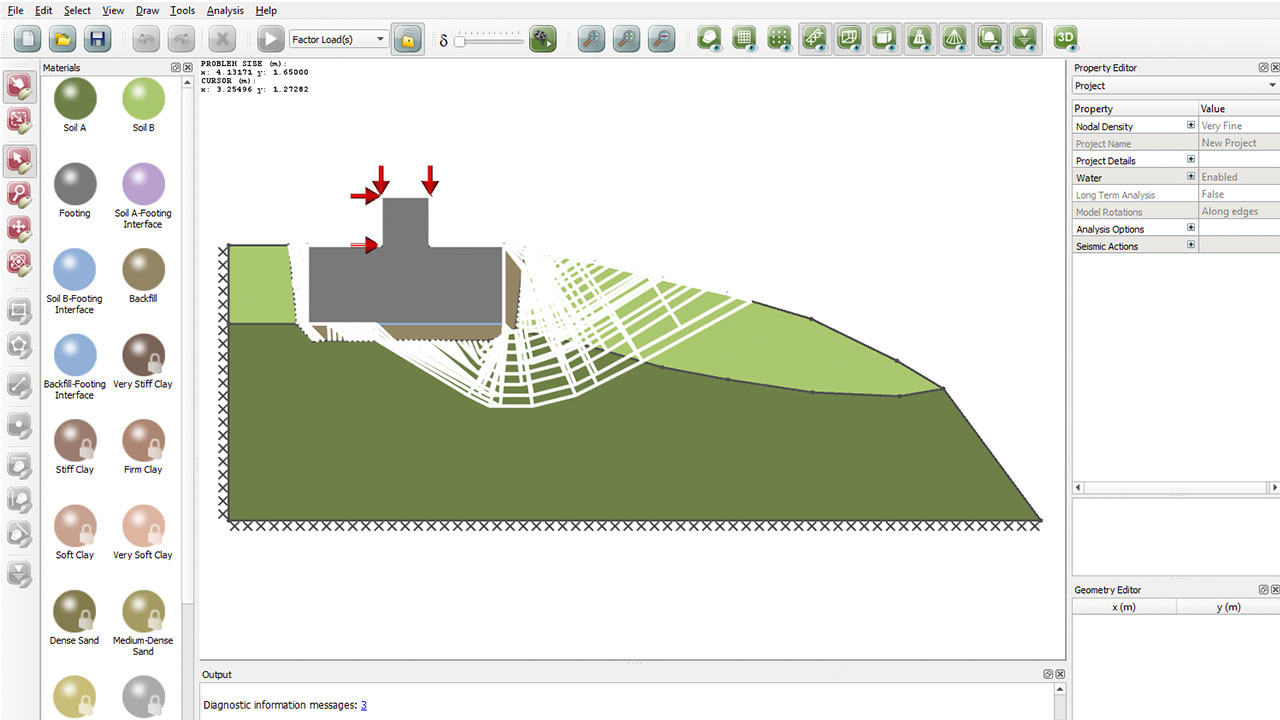Select the Backfill material sphere
Screen dimensions: 1280x720
(x=143, y=271)
